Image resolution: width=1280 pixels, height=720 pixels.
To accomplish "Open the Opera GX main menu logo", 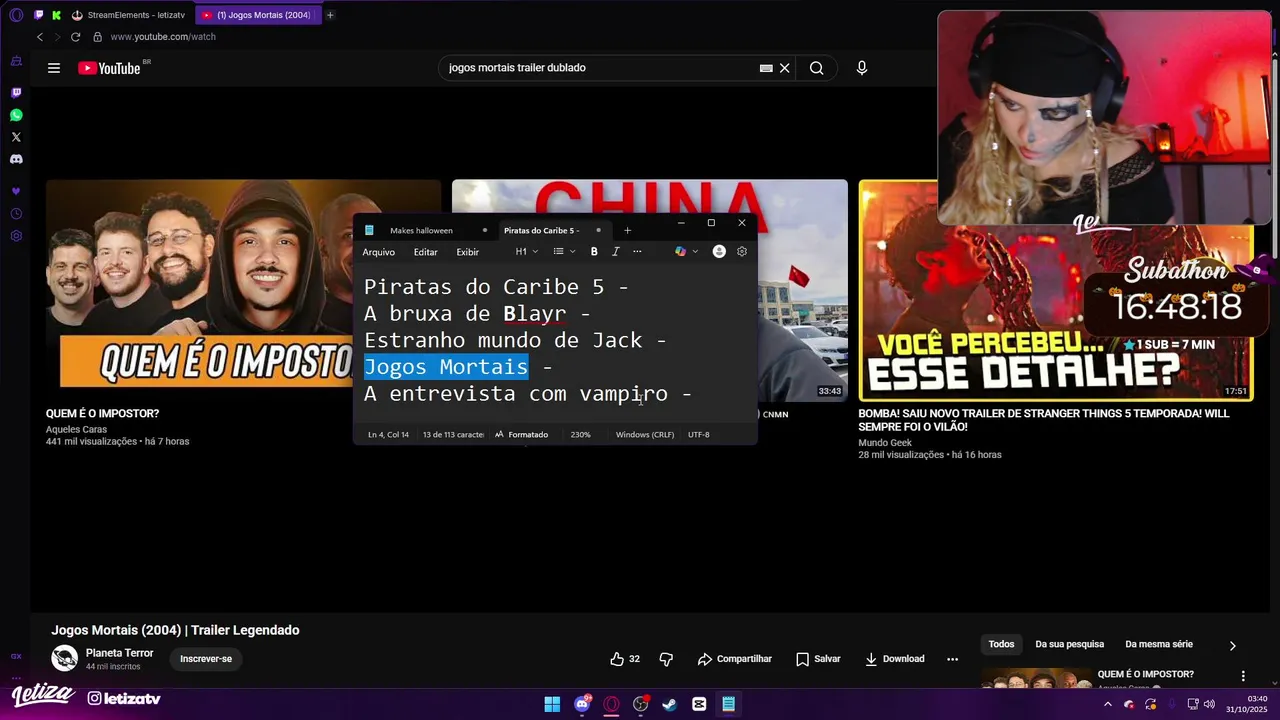I will click(16, 15).
